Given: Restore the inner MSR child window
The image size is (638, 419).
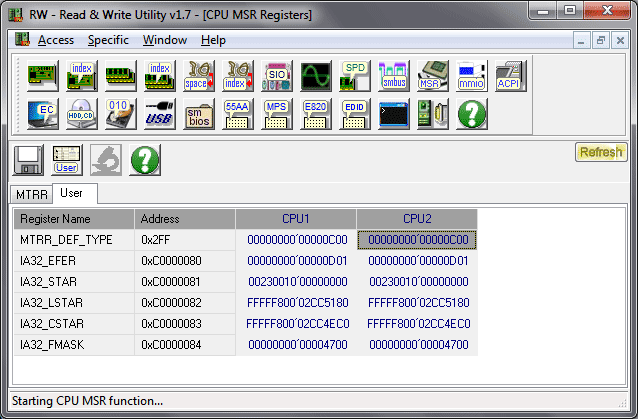Looking at the screenshot, I should (601, 40).
